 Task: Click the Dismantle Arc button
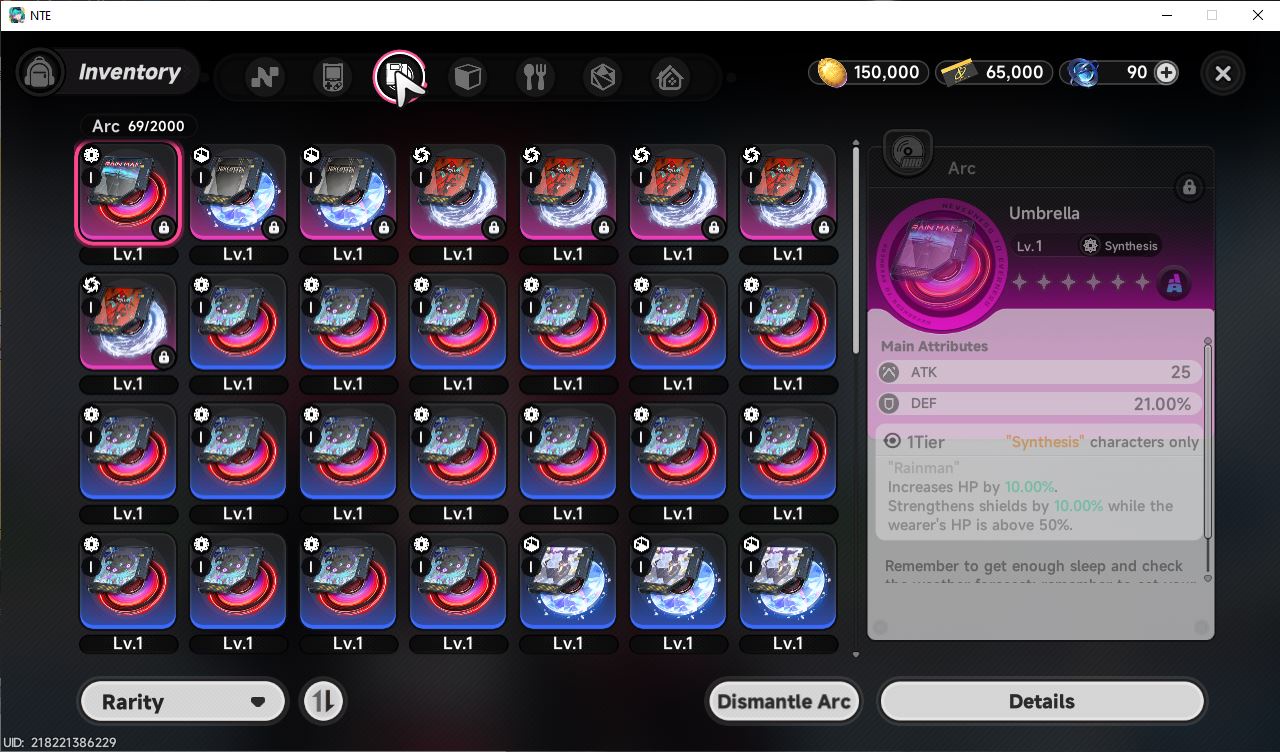coord(784,701)
